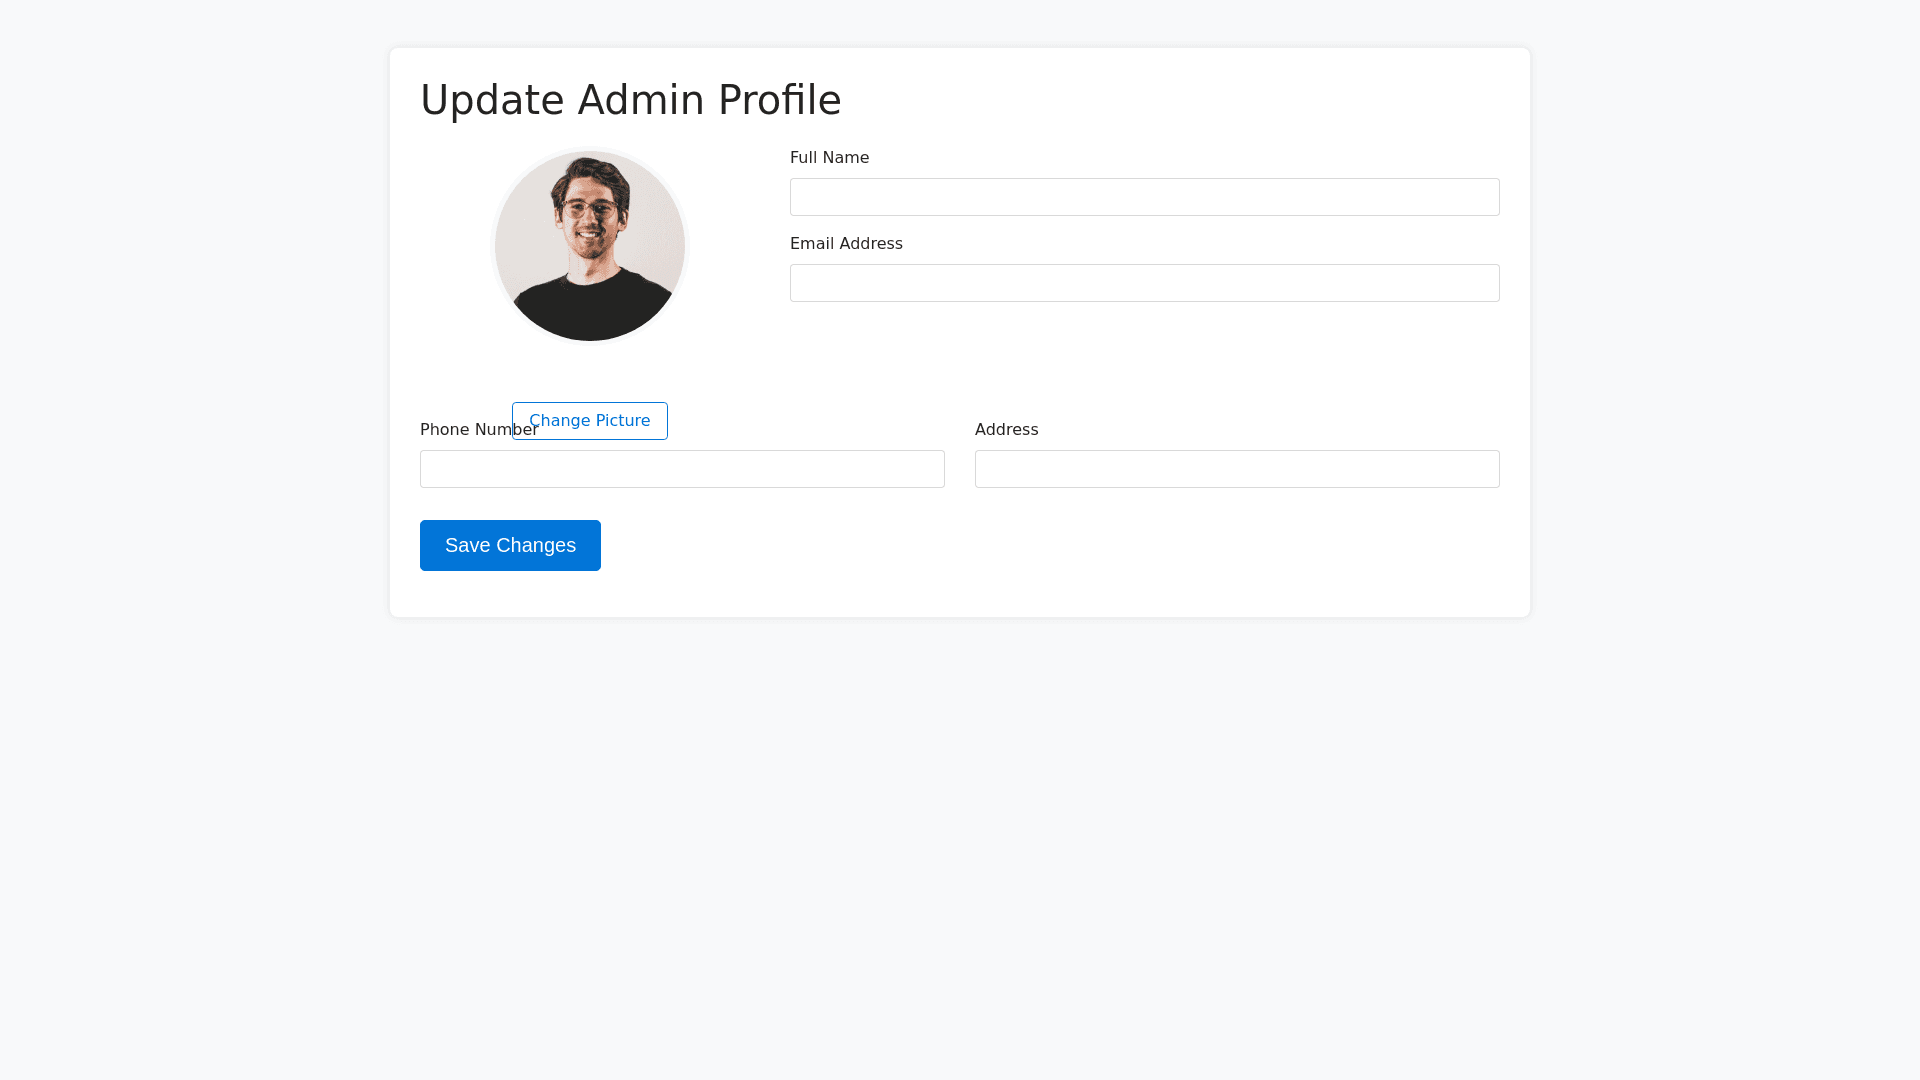Click the word Admin in the page title
The image size is (1920, 1080).
[x=641, y=100]
